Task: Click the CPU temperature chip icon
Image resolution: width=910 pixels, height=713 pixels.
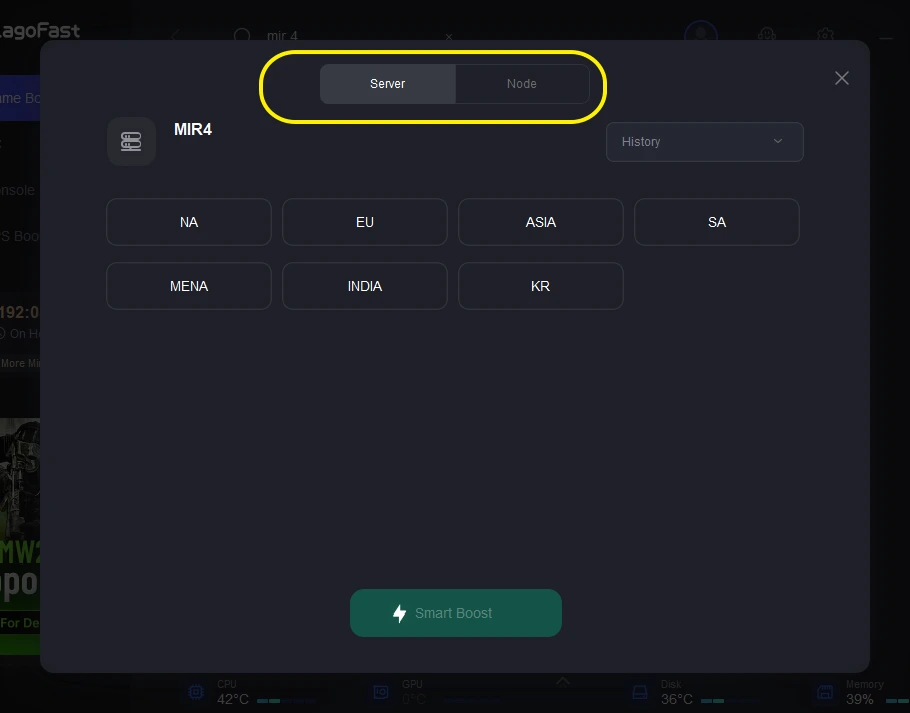Action: [197, 692]
